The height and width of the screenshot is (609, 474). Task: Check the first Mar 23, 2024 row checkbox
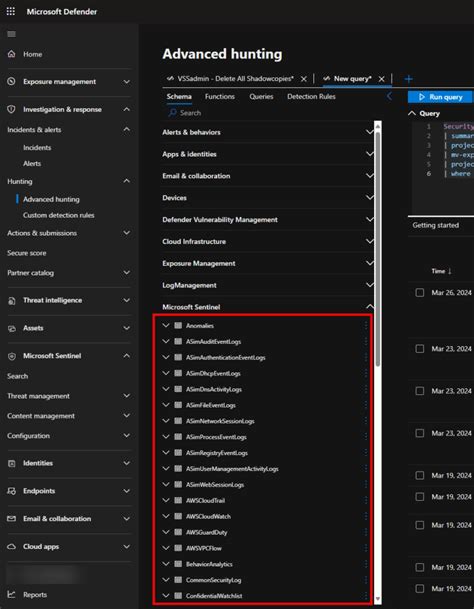click(420, 349)
